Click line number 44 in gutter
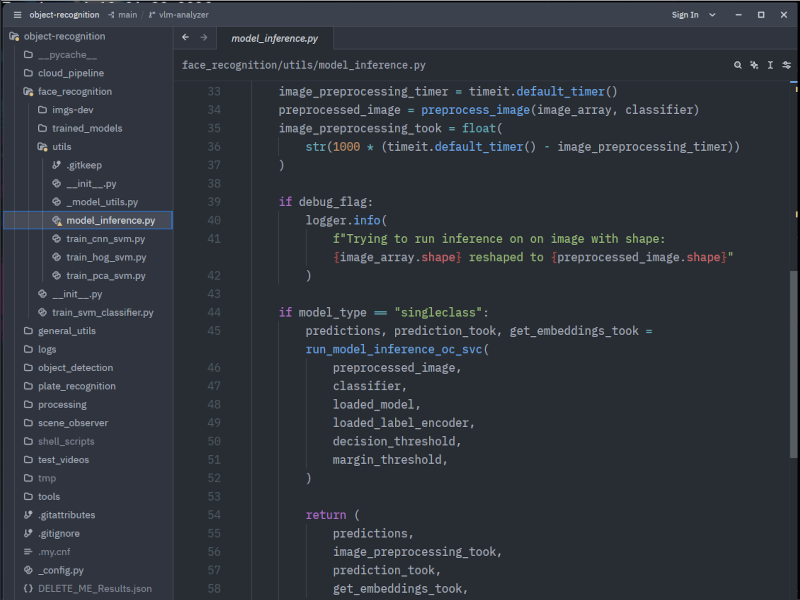The image size is (800, 600). pyautogui.click(x=214, y=312)
